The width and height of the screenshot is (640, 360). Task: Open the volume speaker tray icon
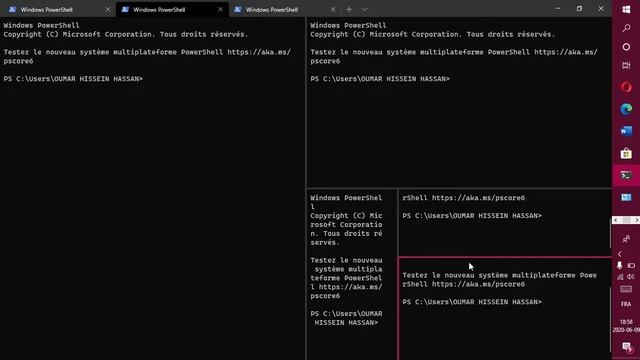[631, 277]
